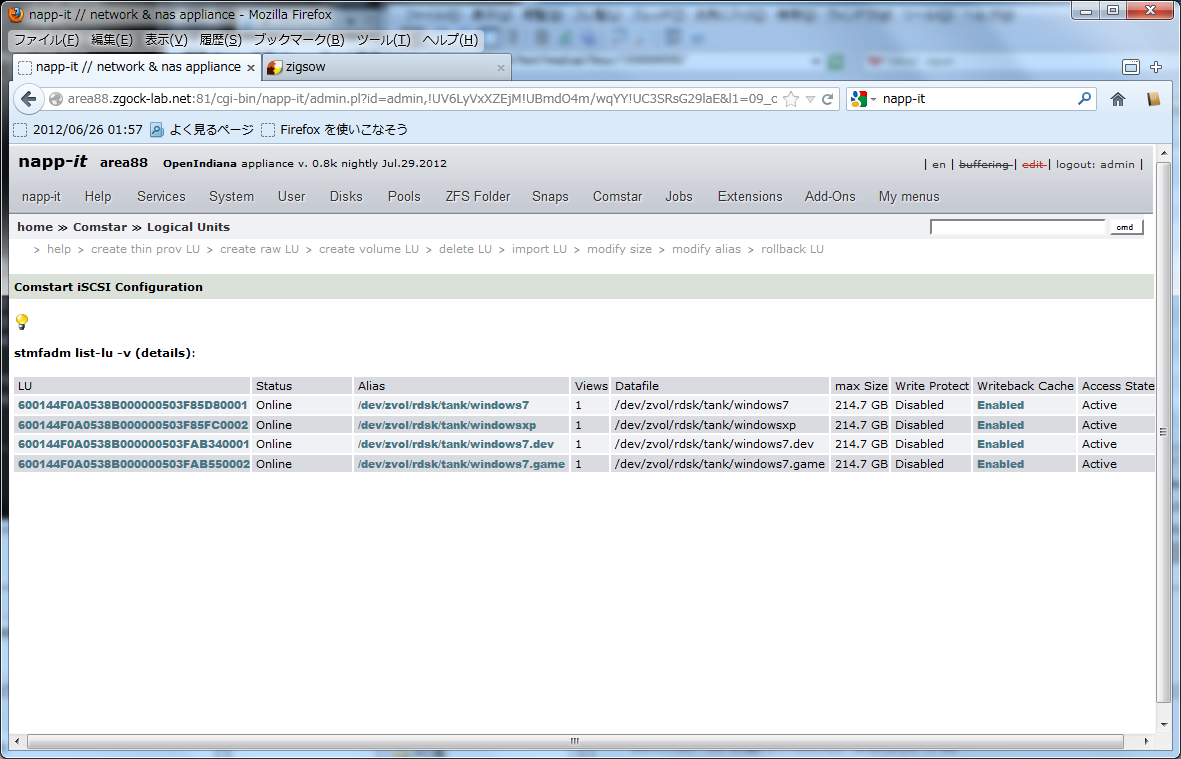Click import LU submenu
The image size is (1181, 759).
(x=539, y=249)
